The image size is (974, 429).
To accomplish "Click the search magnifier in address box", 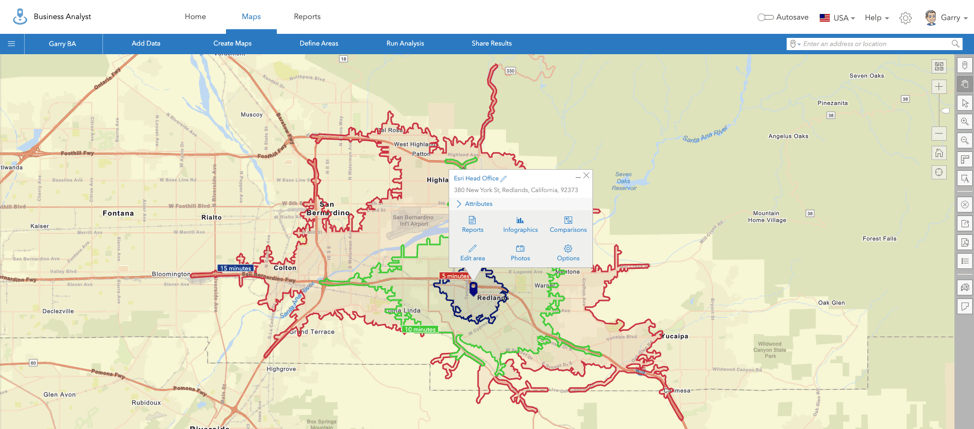I will (955, 44).
